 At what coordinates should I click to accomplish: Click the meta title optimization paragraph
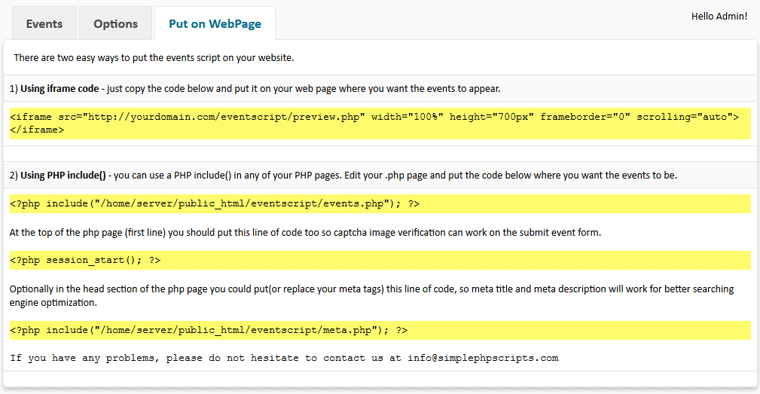pyautogui.click(x=371, y=296)
